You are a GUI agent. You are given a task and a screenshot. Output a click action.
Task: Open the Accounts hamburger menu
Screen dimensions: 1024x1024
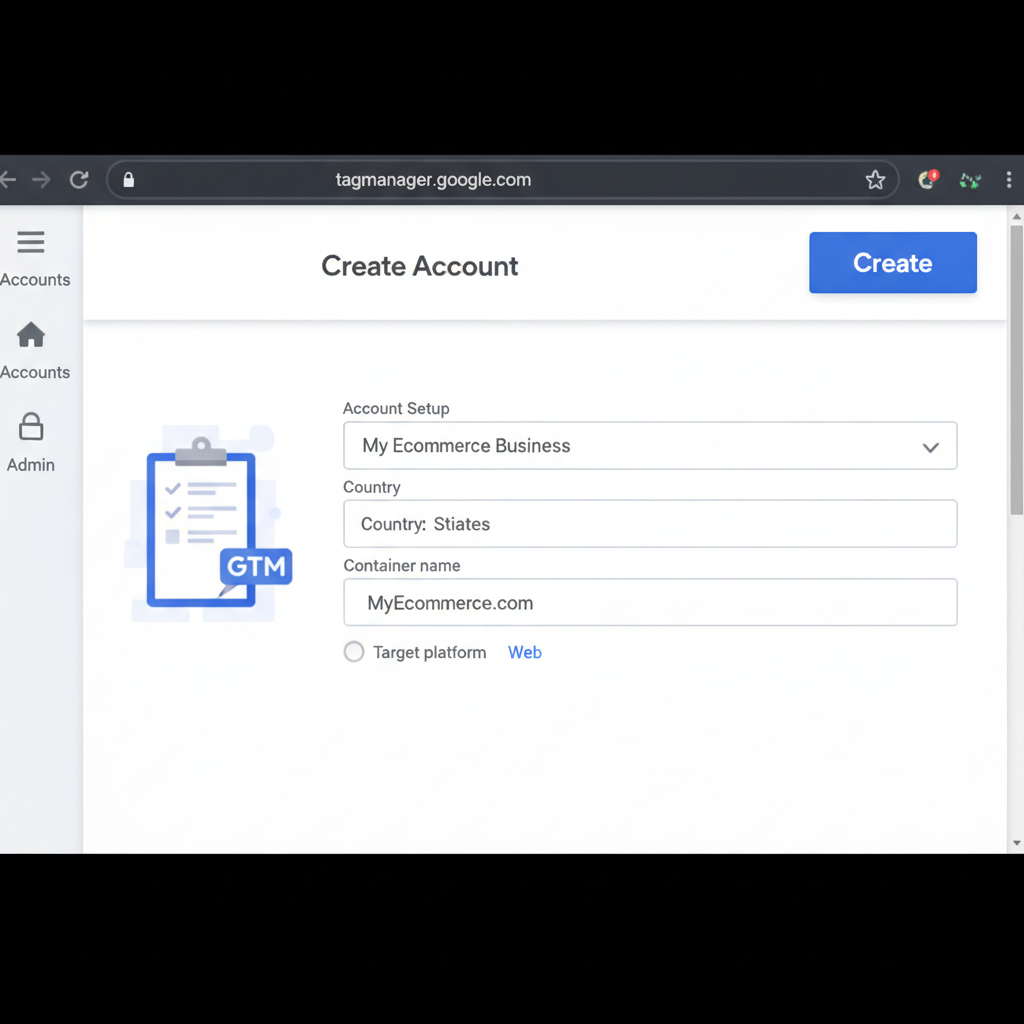30,242
